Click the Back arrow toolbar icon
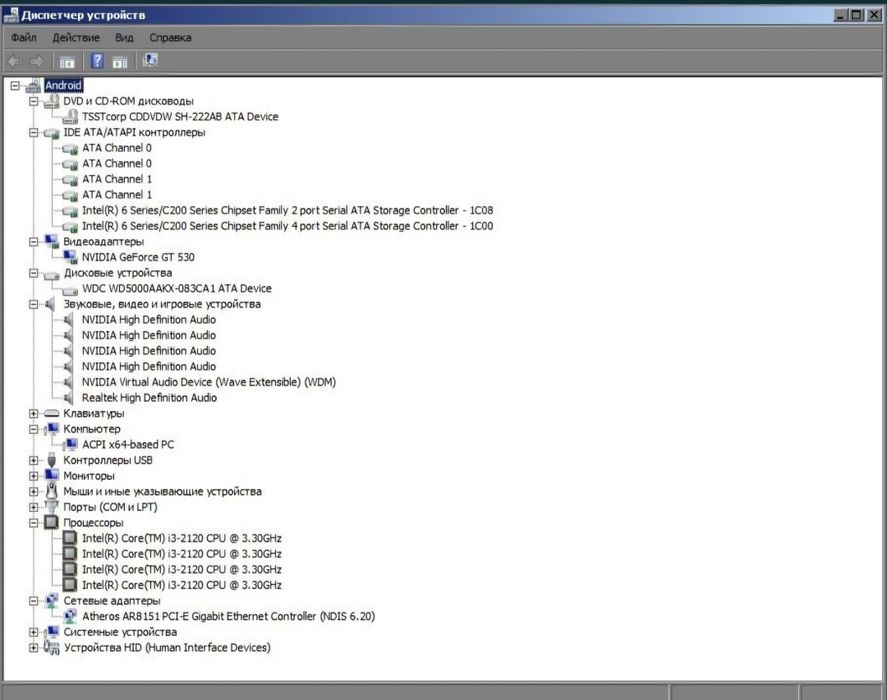This screenshot has width=887, height=700. coord(15,61)
